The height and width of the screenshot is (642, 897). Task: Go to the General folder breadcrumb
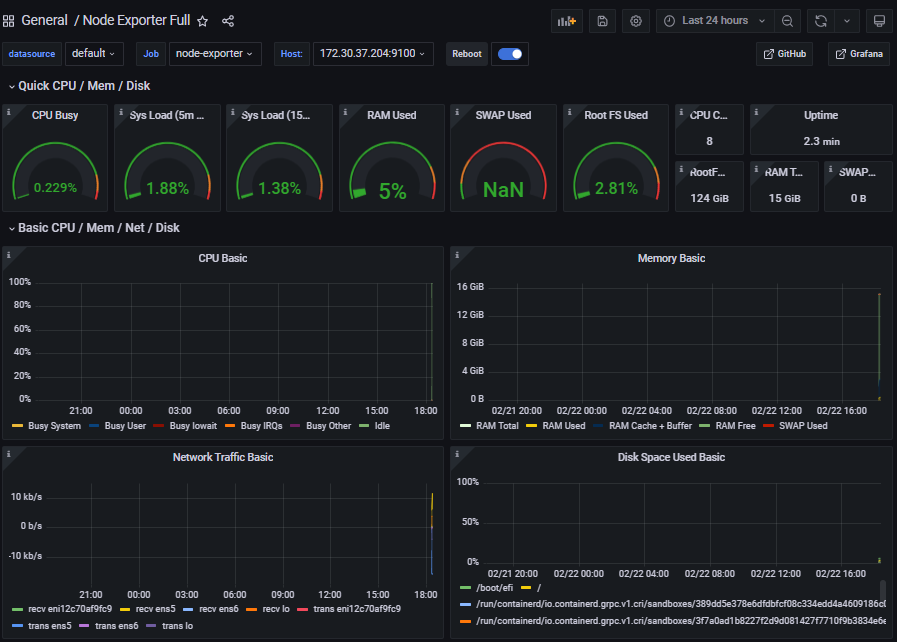45,21
